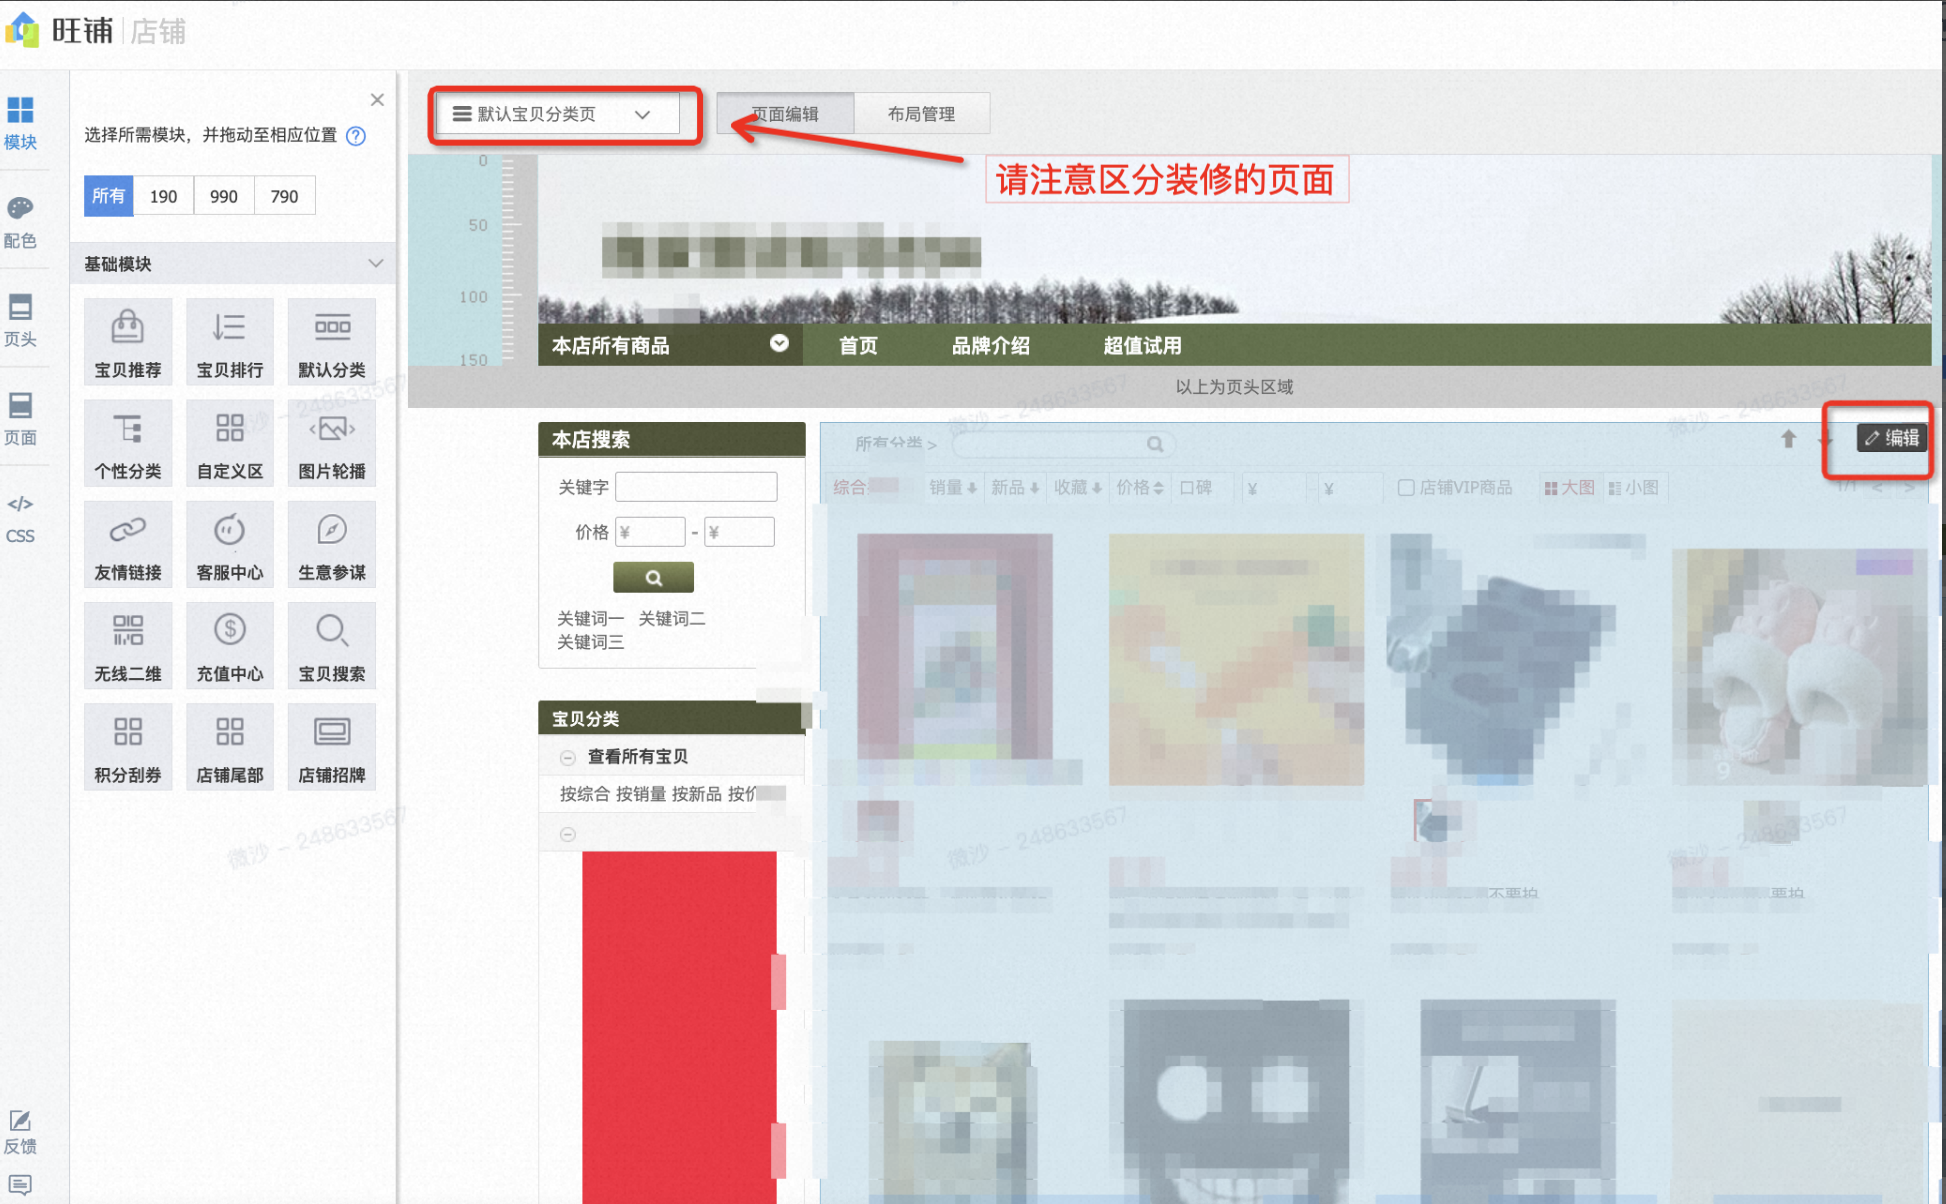The height and width of the screenshot is (1204, 1946).
Task: Click the 综合 sort option
Action: (849, 488)
